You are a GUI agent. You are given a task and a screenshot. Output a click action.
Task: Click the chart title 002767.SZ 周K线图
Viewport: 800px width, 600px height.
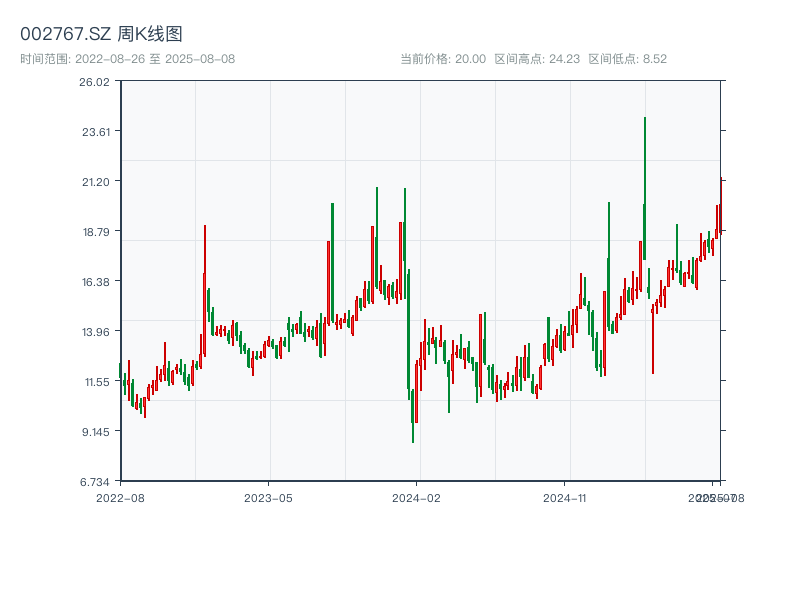click(101, 34)
